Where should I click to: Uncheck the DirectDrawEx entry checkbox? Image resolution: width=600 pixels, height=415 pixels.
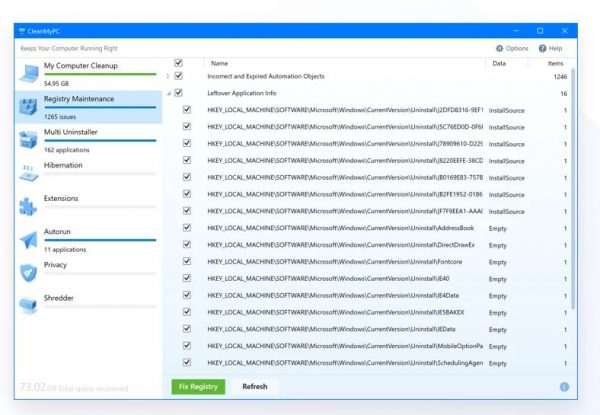(187, 244)
